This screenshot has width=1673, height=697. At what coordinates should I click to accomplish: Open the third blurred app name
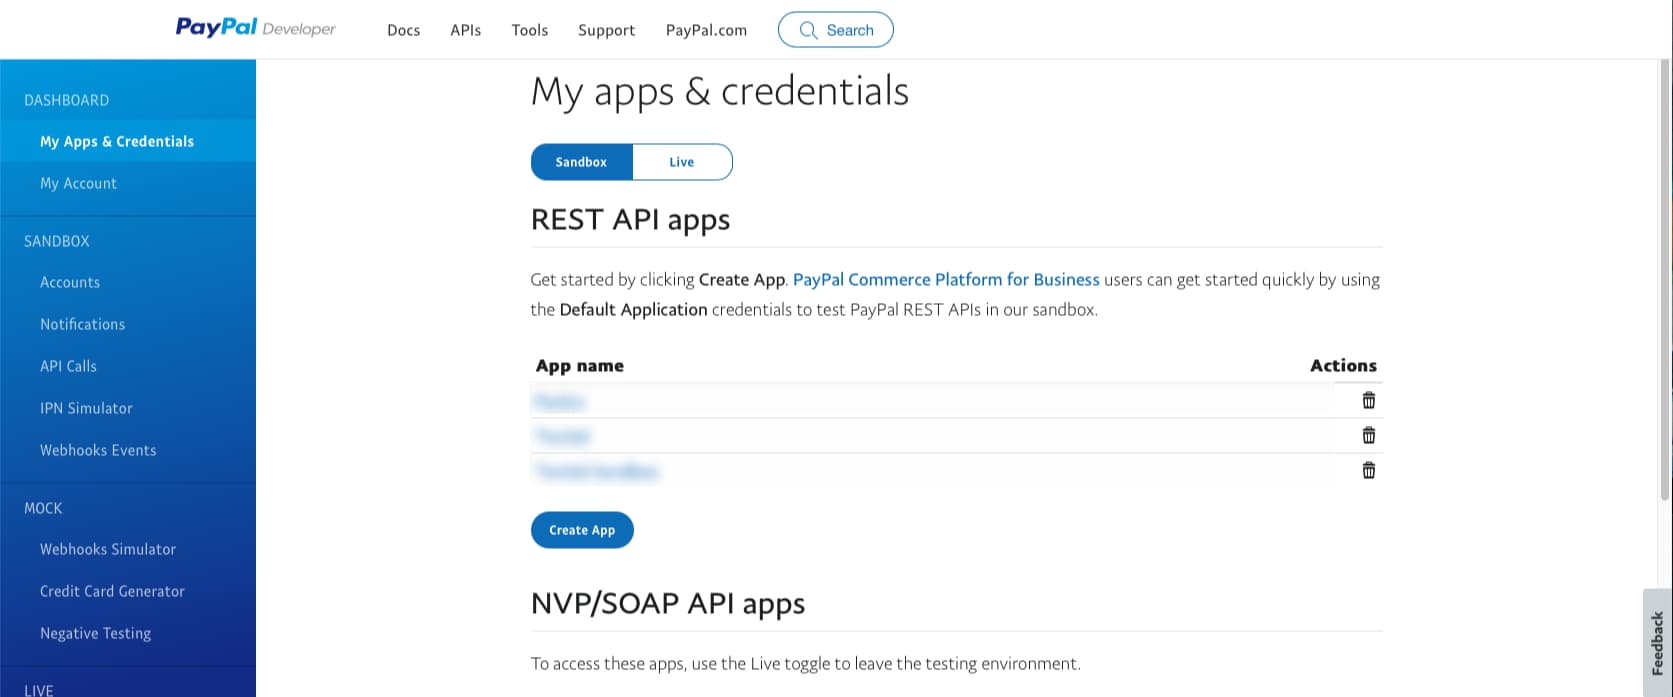pyautogui.click(x=597, y=471)
